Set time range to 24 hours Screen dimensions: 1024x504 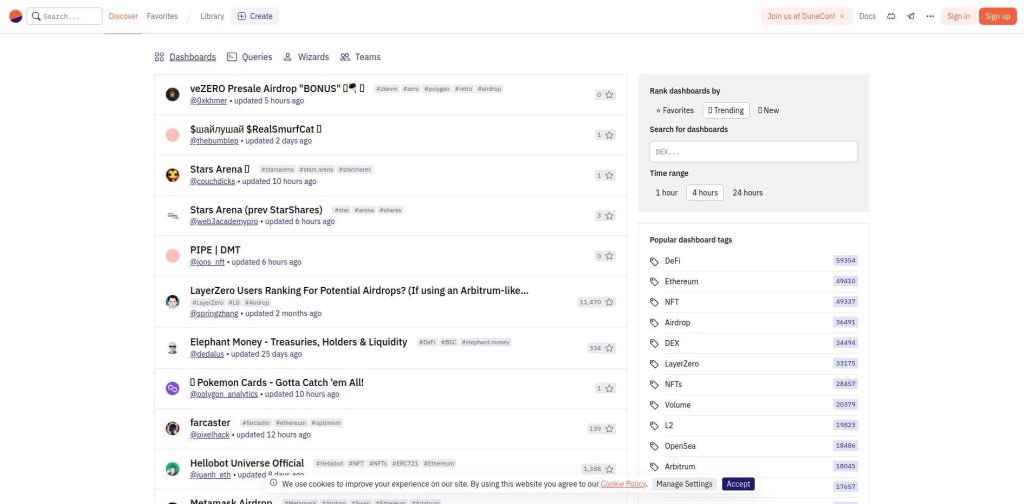point(748,193)
